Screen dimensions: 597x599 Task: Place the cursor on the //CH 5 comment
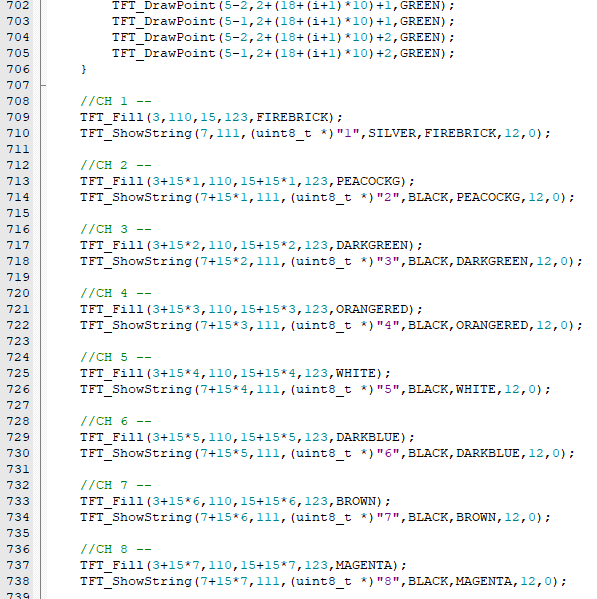click(x=116, y=357)
